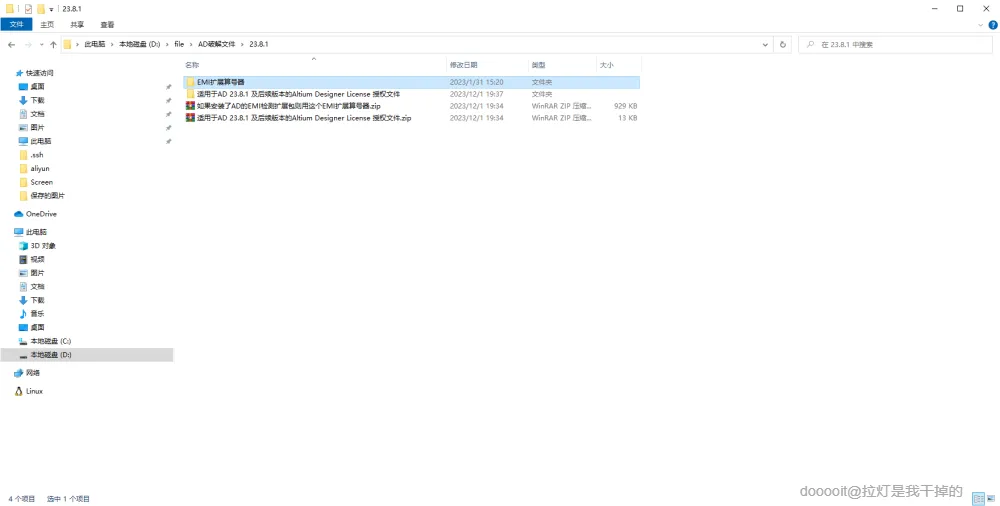Expand the chevron after 本地磁盘 (D:) breadcrumb
This screenshot has height=506, width=1000.
tap(167, 44)
